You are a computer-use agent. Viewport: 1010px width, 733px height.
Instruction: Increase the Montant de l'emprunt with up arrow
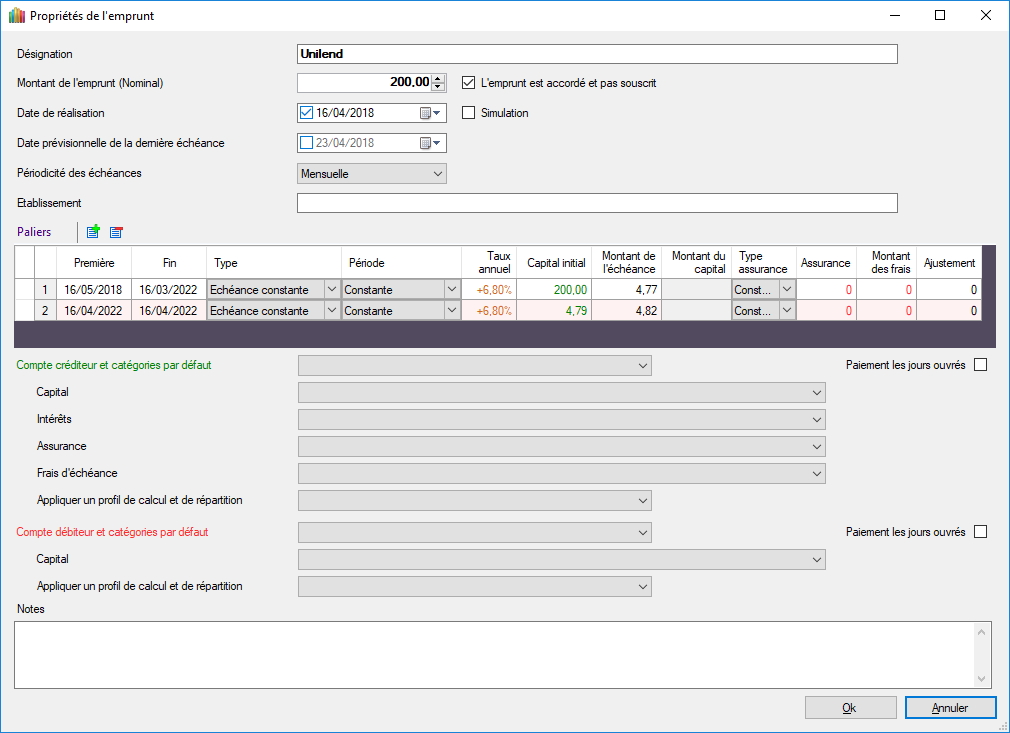pyautogui.click(x=437, y=79)
